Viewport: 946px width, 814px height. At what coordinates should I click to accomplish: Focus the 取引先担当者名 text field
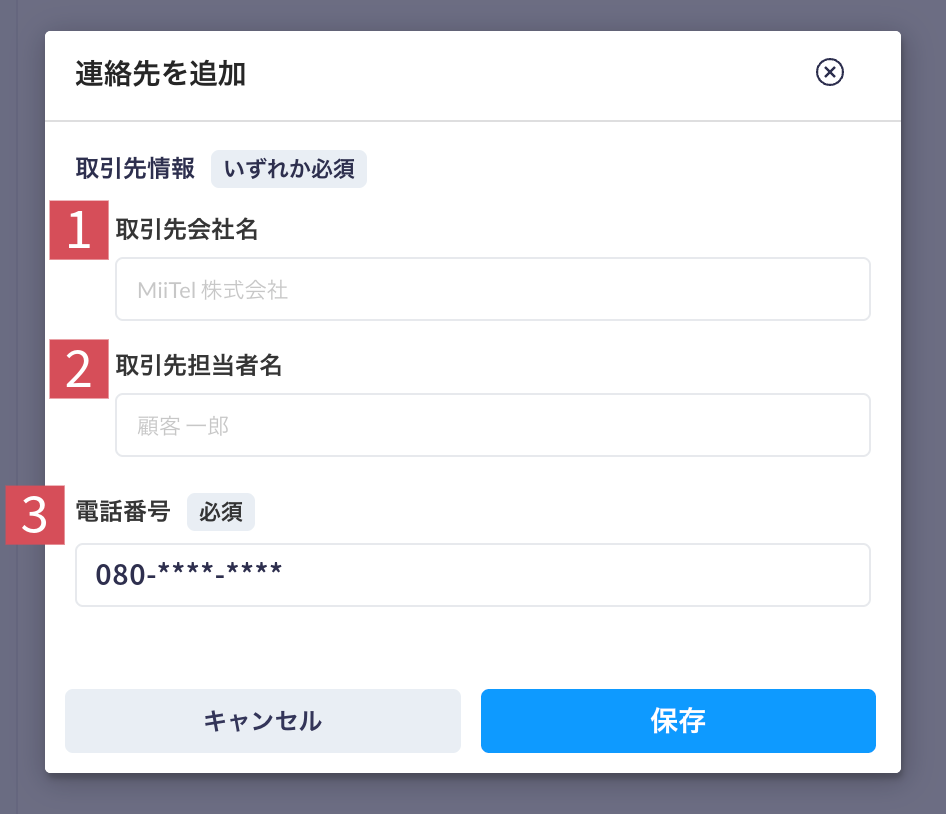tap(492, 425)
